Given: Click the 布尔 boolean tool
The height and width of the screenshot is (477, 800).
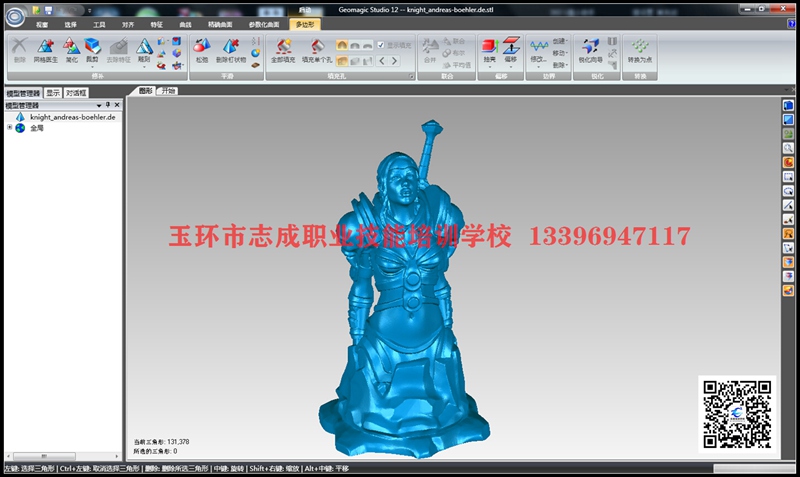Looking at the screenshot, I should pos(453,53).
